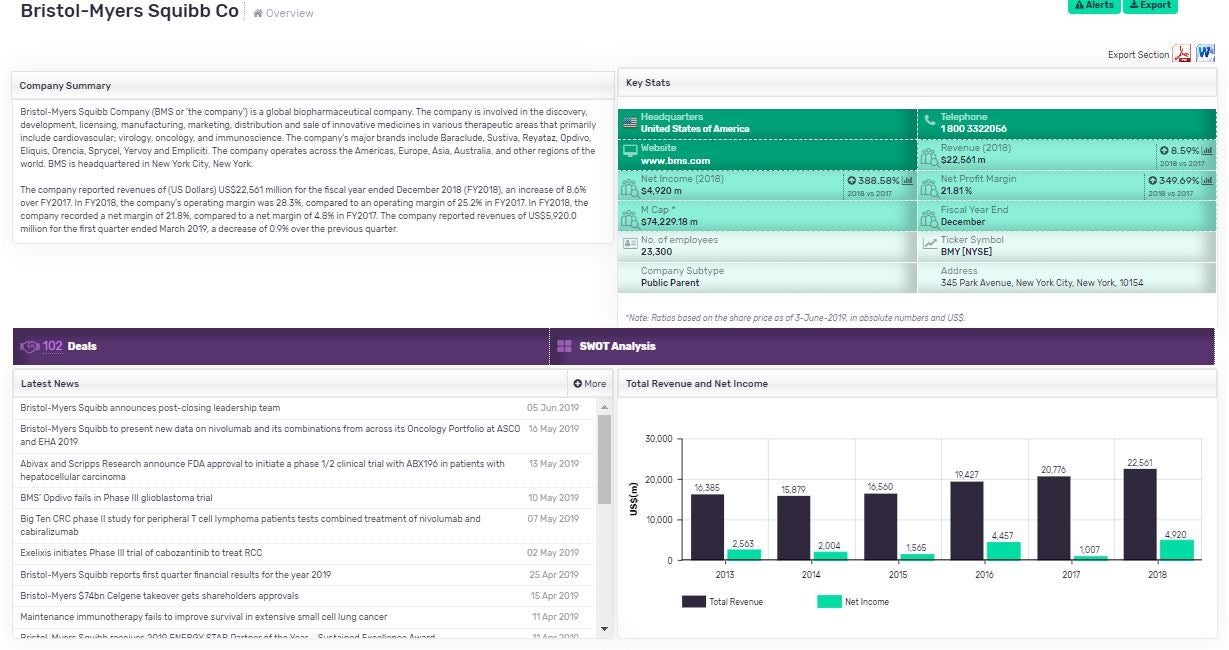Click the grid icon beside SWOT Analysis
The width and height of the screenshot is (1229, 650).
coord(564,347)
